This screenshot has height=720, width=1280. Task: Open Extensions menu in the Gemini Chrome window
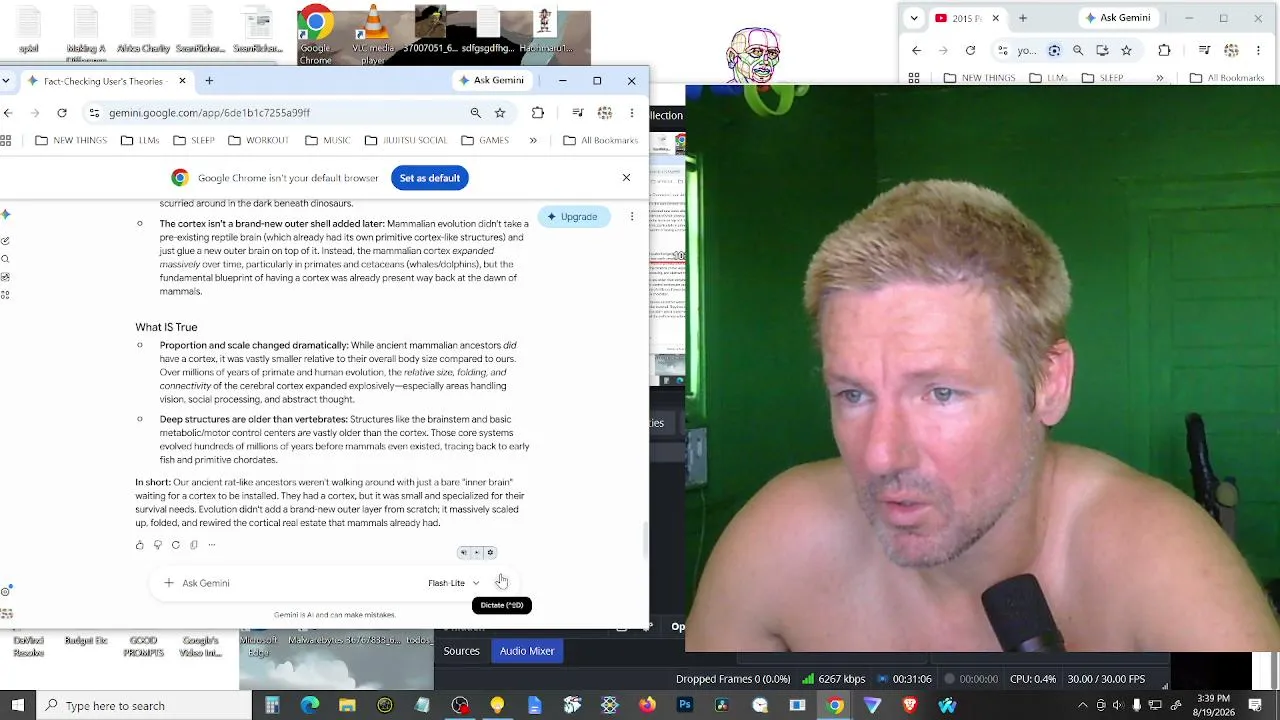[538, 113]
